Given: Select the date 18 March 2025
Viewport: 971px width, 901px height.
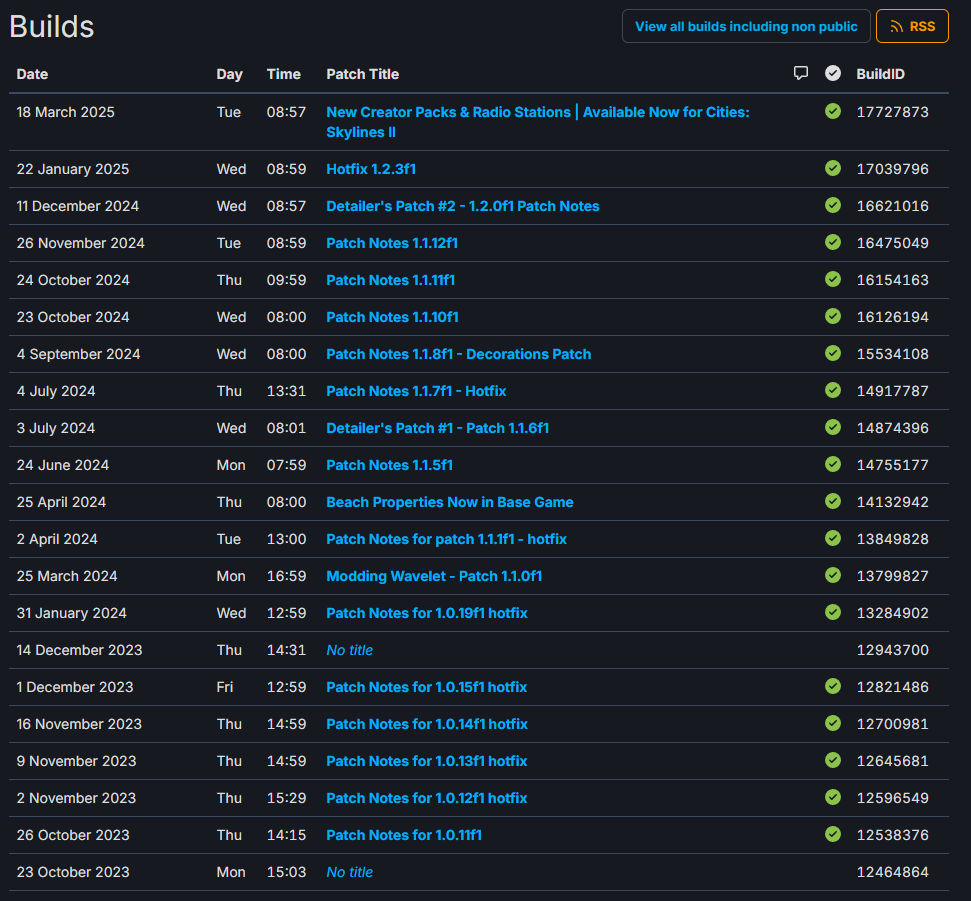Looking at the screenshot, I should click(66, 112).
